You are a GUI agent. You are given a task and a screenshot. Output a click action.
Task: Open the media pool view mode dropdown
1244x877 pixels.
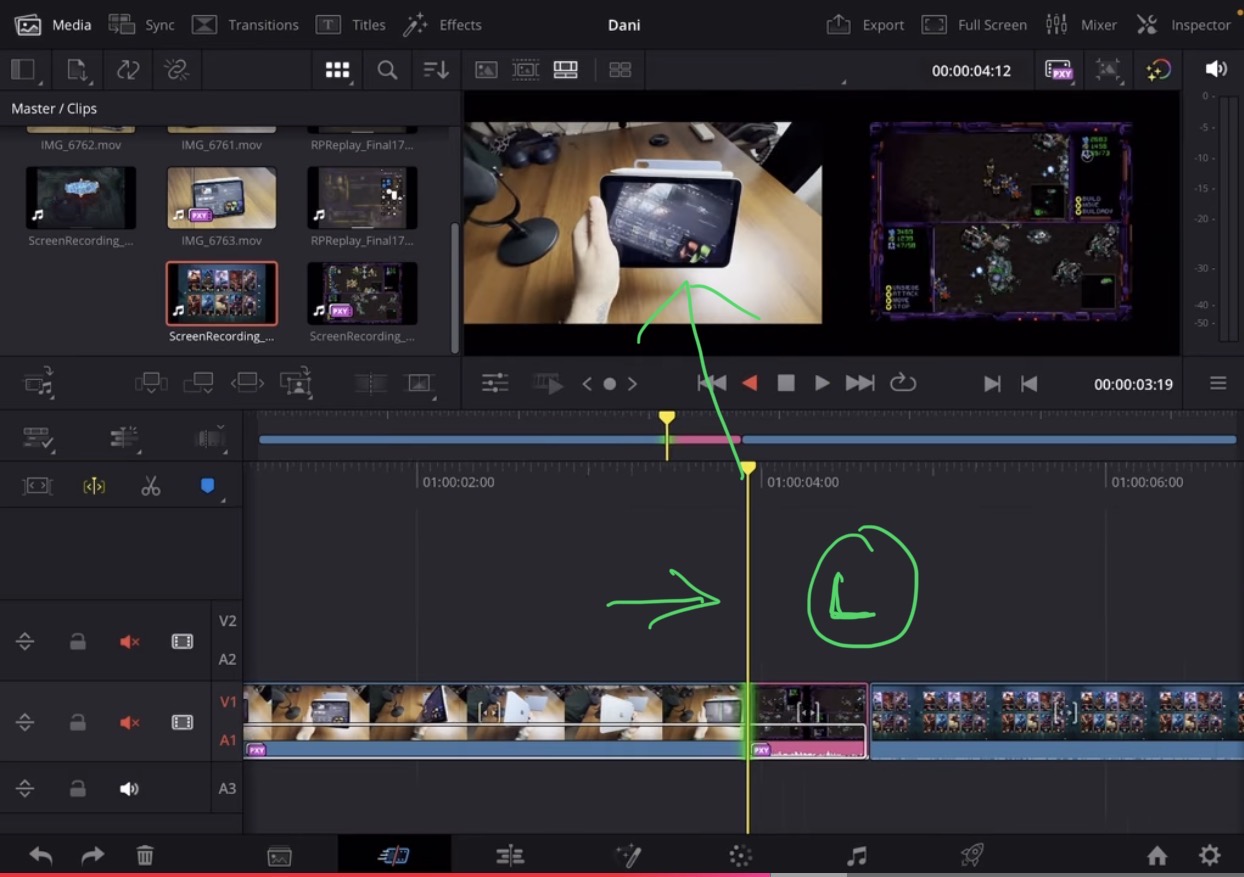click(337, 70)
